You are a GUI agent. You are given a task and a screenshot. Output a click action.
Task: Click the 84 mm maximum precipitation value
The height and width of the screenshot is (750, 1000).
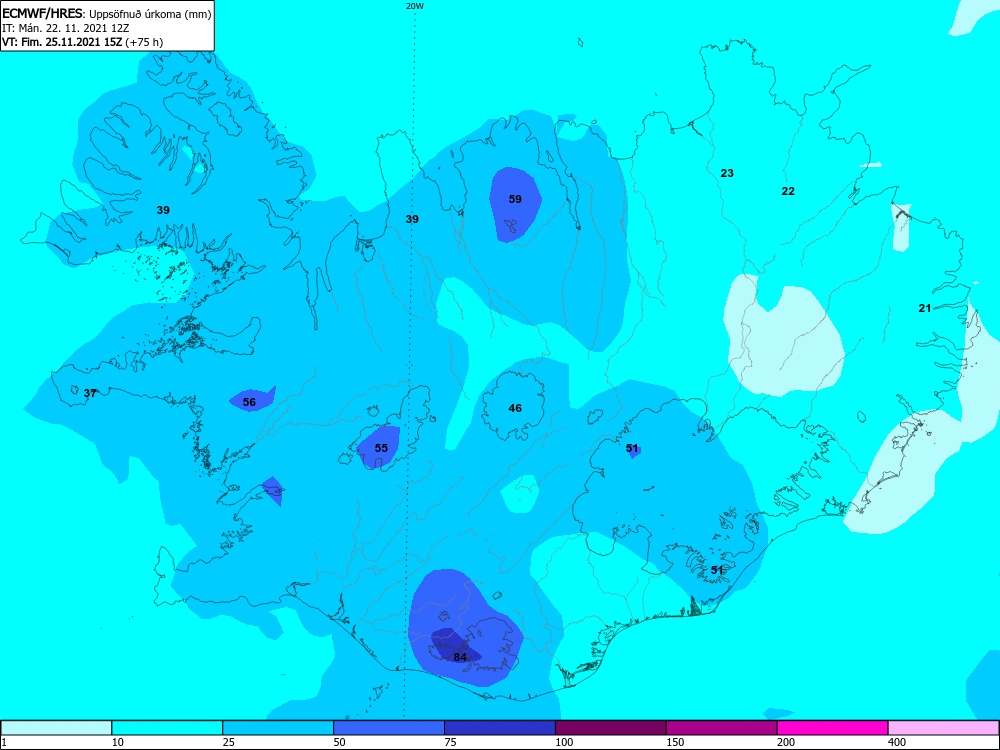click(460, 657)
